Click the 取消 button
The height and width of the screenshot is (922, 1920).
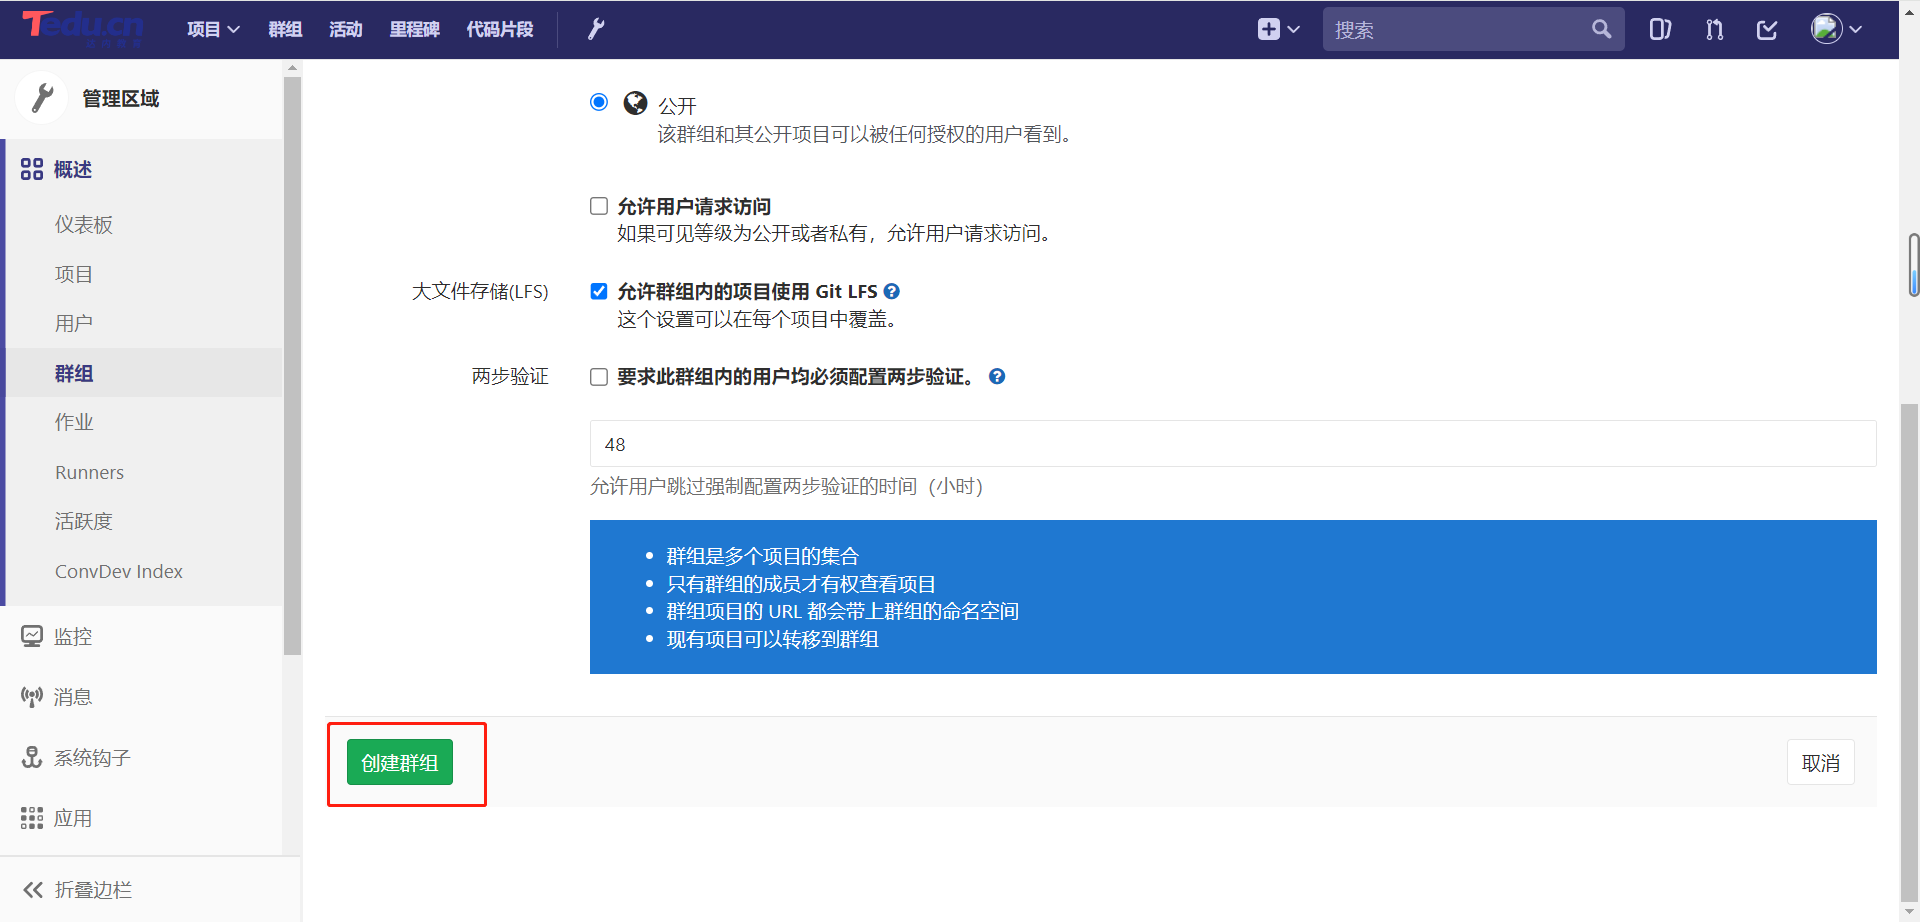tap(1820, 762)
